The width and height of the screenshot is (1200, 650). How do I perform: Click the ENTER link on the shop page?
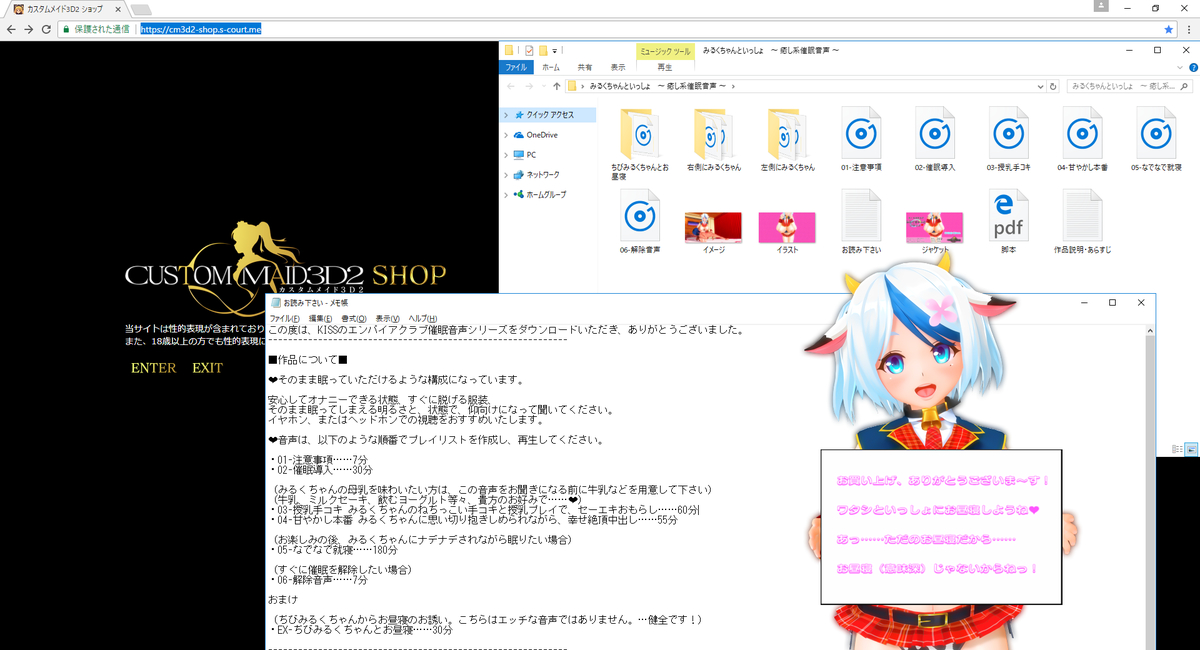coord(153,368)
